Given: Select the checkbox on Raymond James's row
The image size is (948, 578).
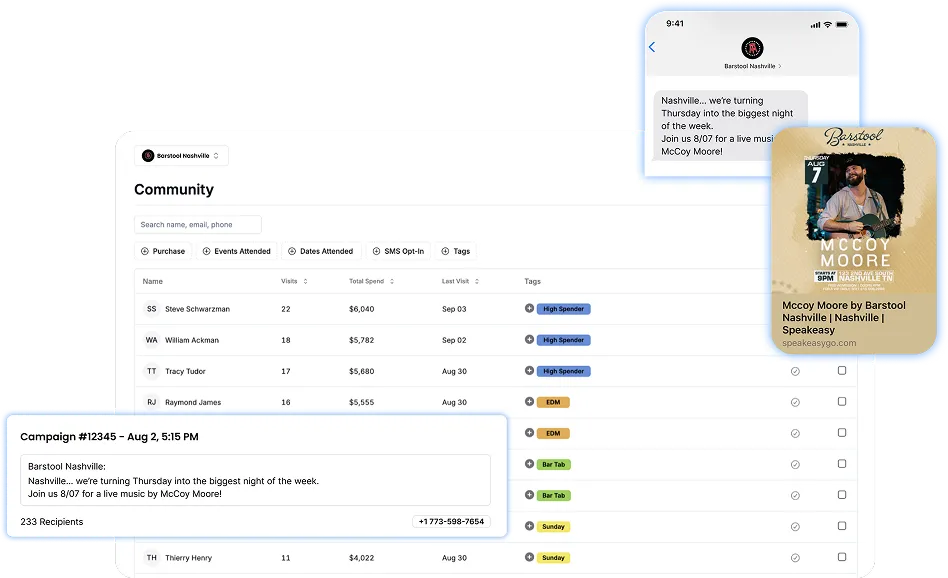Looking at the screenshot, I should coord(843,402).
